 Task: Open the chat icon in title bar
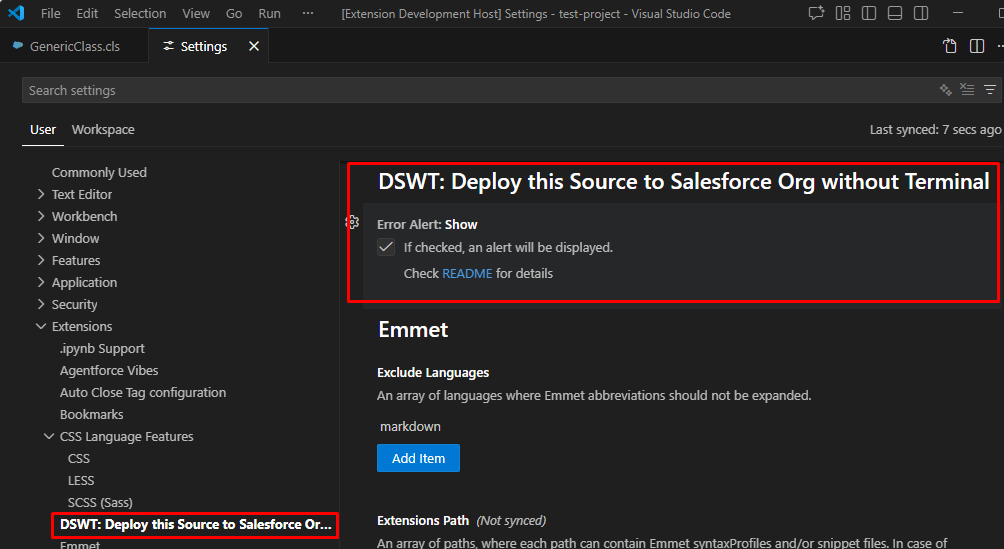(x=816, y=13)
